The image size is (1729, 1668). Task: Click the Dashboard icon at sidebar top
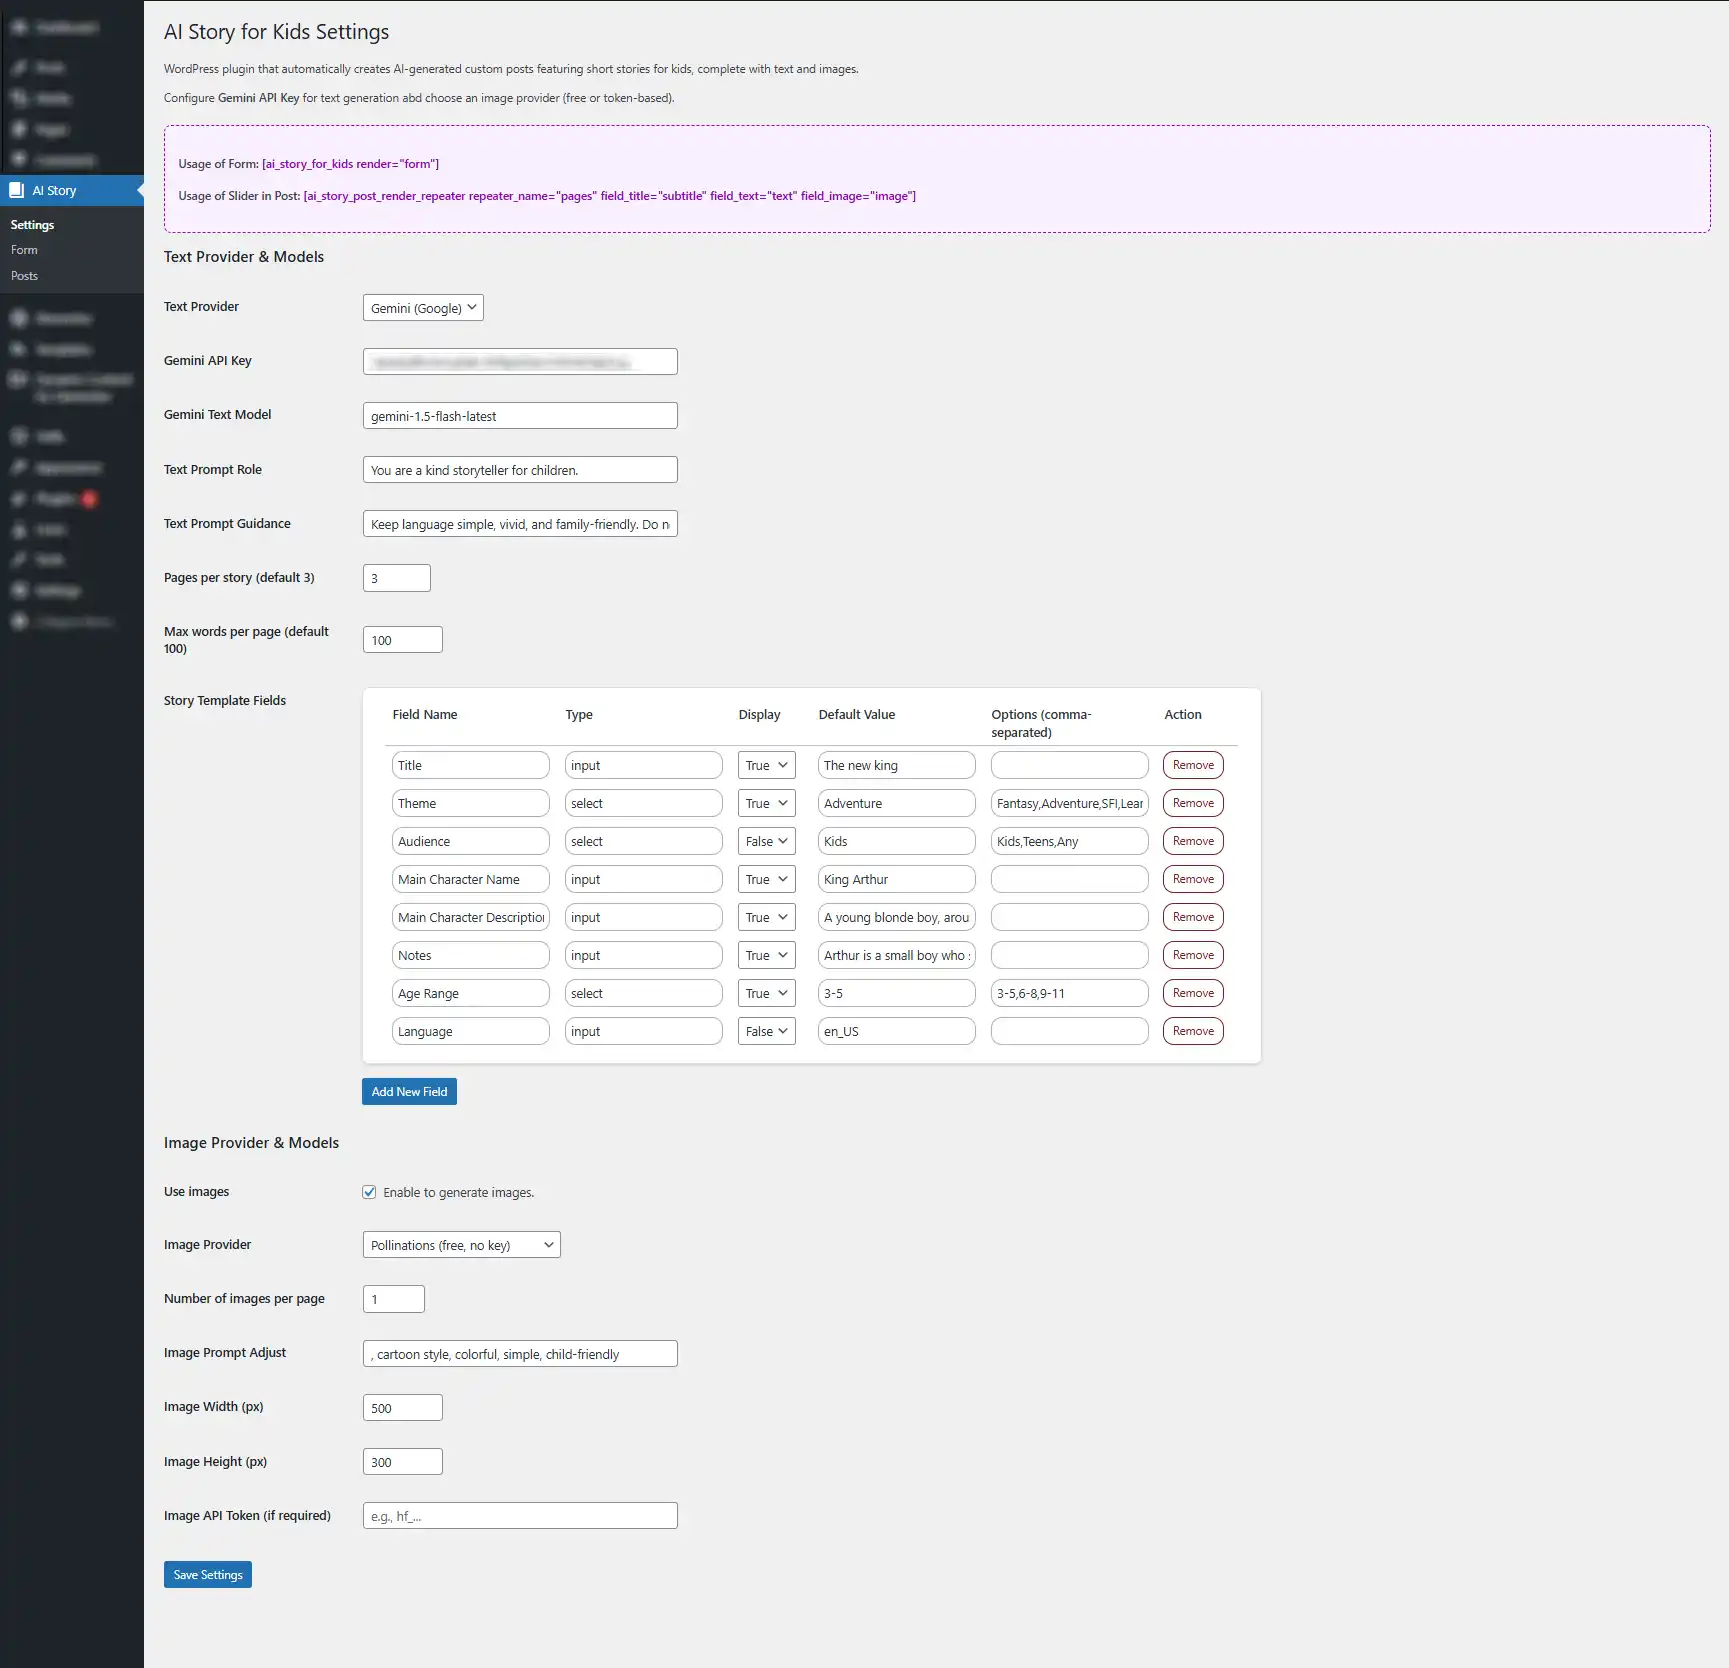pyautogui.click(x=17, y=27)
